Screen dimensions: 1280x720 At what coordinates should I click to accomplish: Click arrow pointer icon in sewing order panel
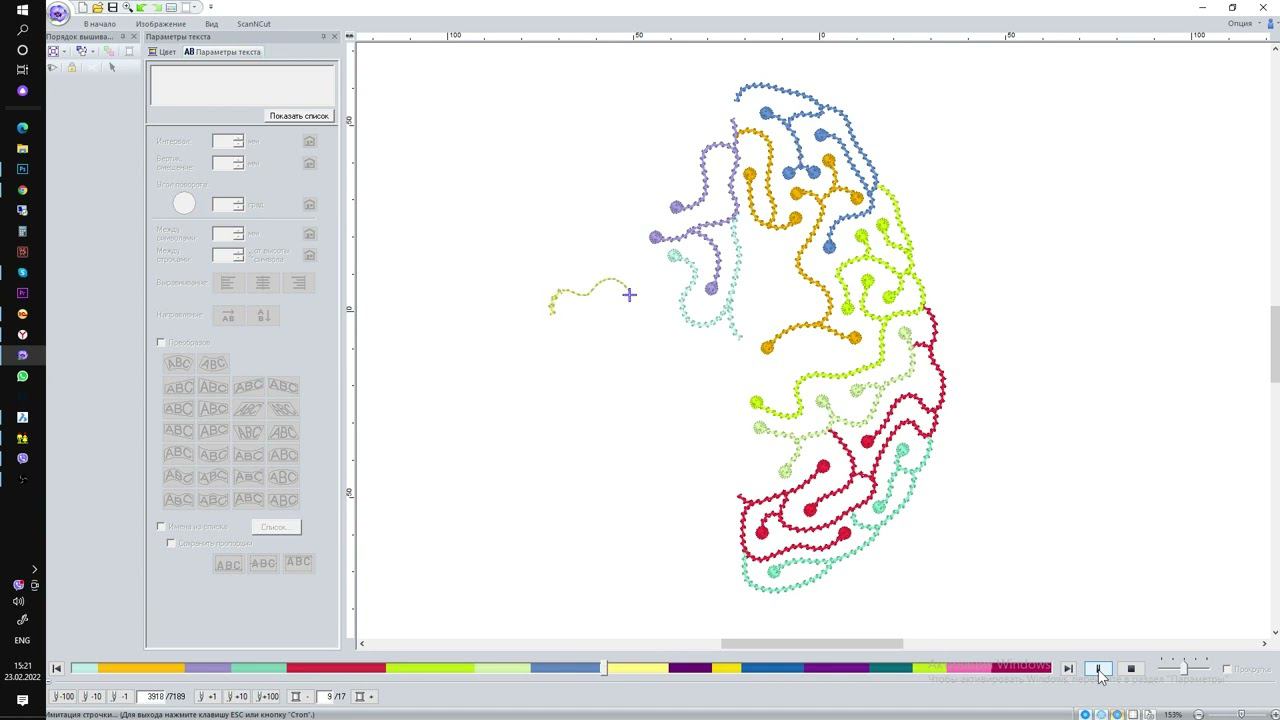[x=112, y=68]
